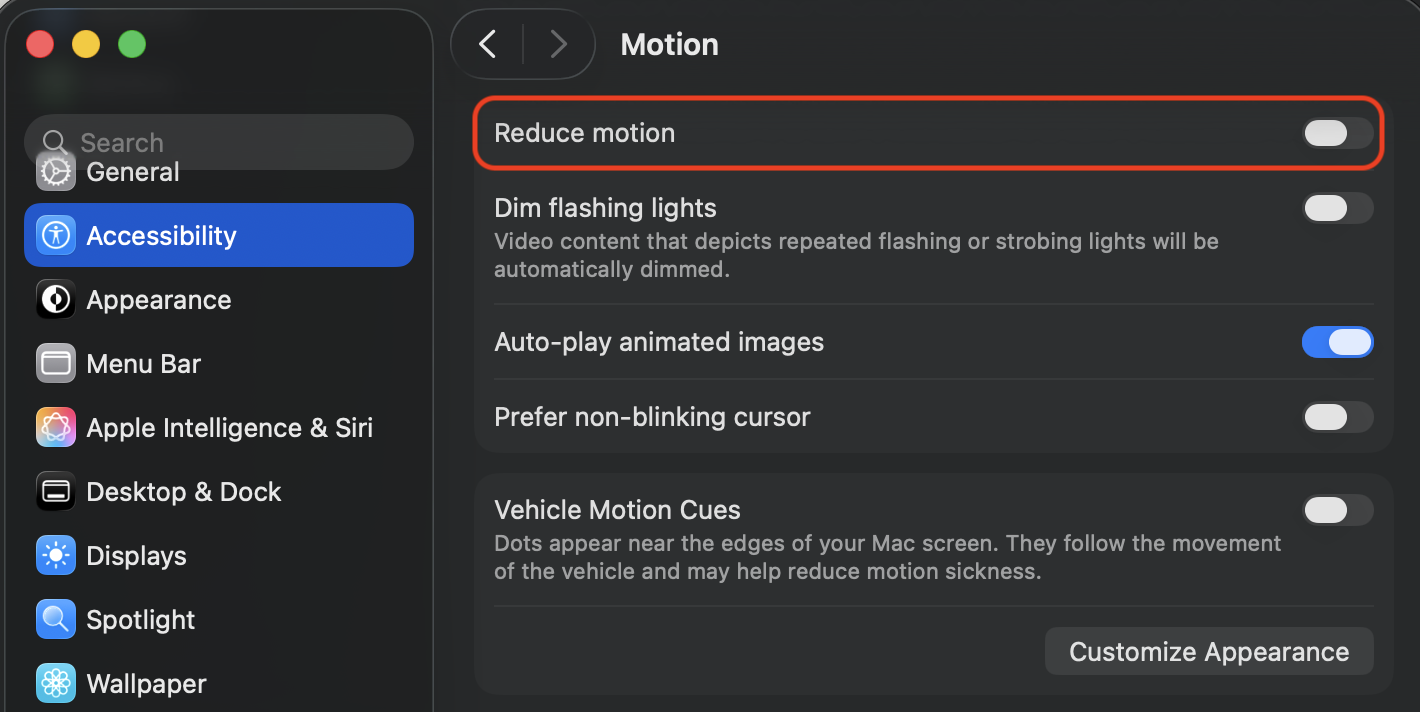Toggle Prefer non-blinking cursor on

[1337, 417]
